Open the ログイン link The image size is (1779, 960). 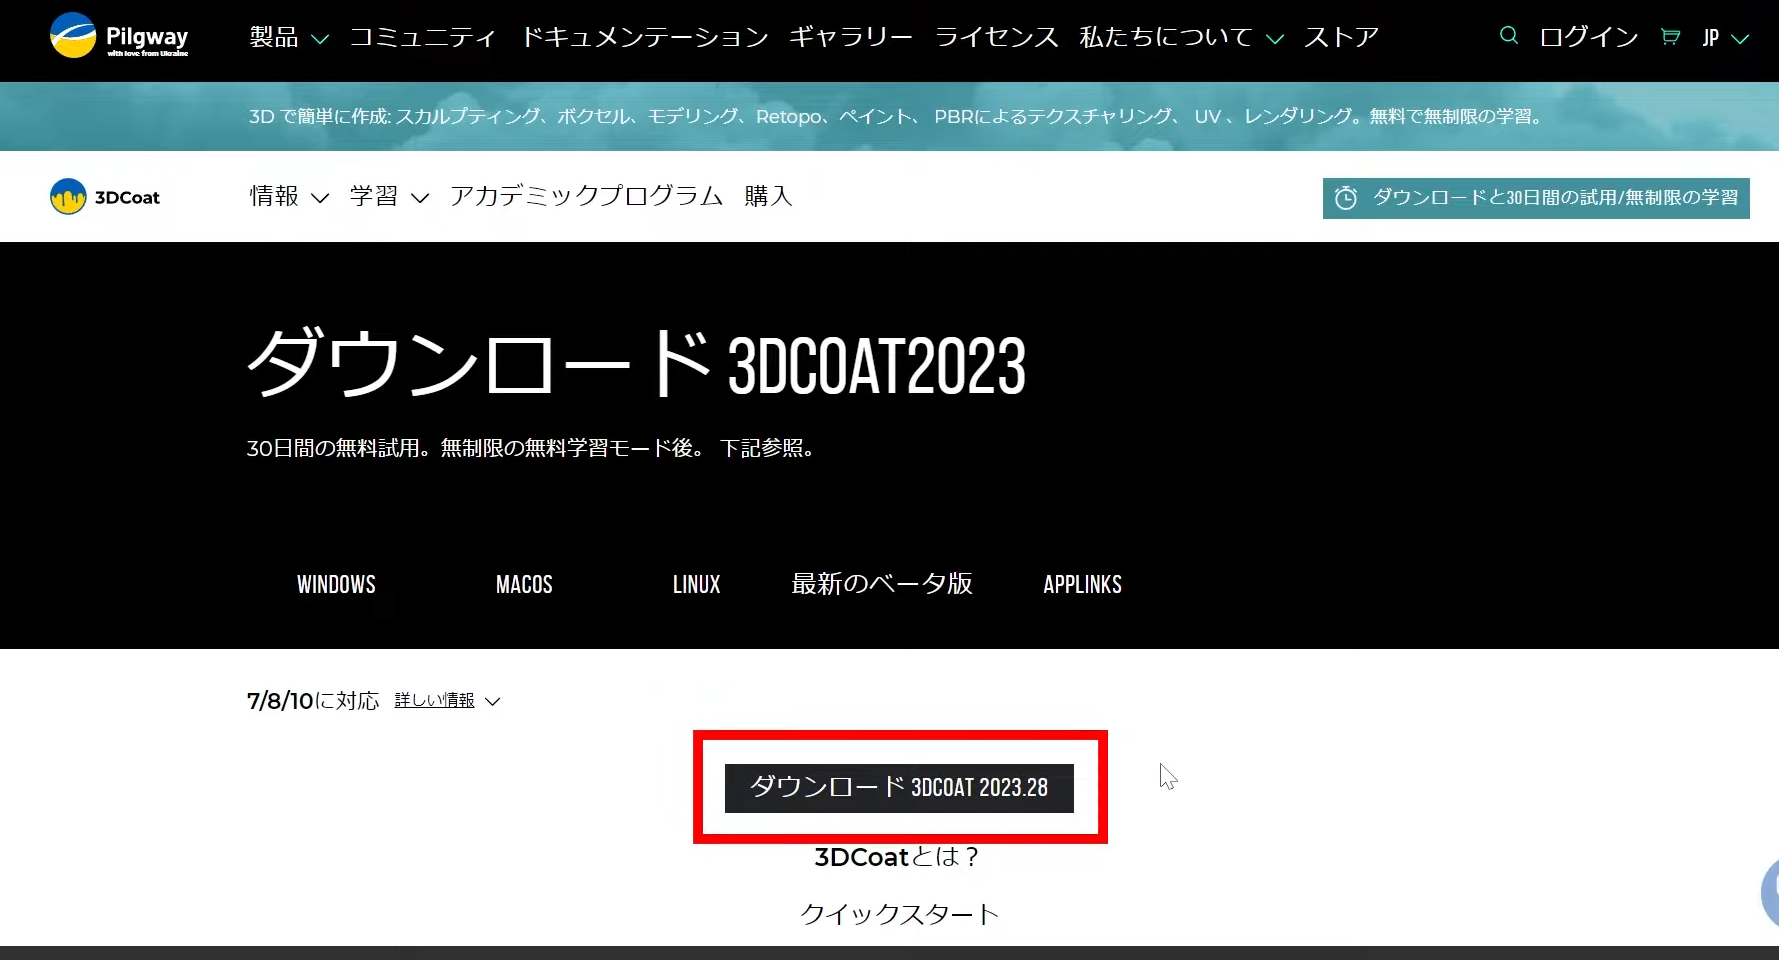pos(1588,37)
